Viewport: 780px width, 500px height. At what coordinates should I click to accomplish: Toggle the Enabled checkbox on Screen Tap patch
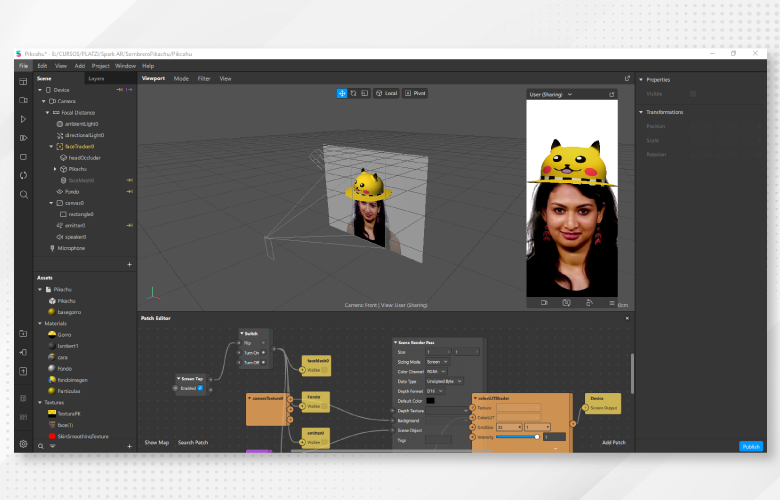tap(200, 388)
